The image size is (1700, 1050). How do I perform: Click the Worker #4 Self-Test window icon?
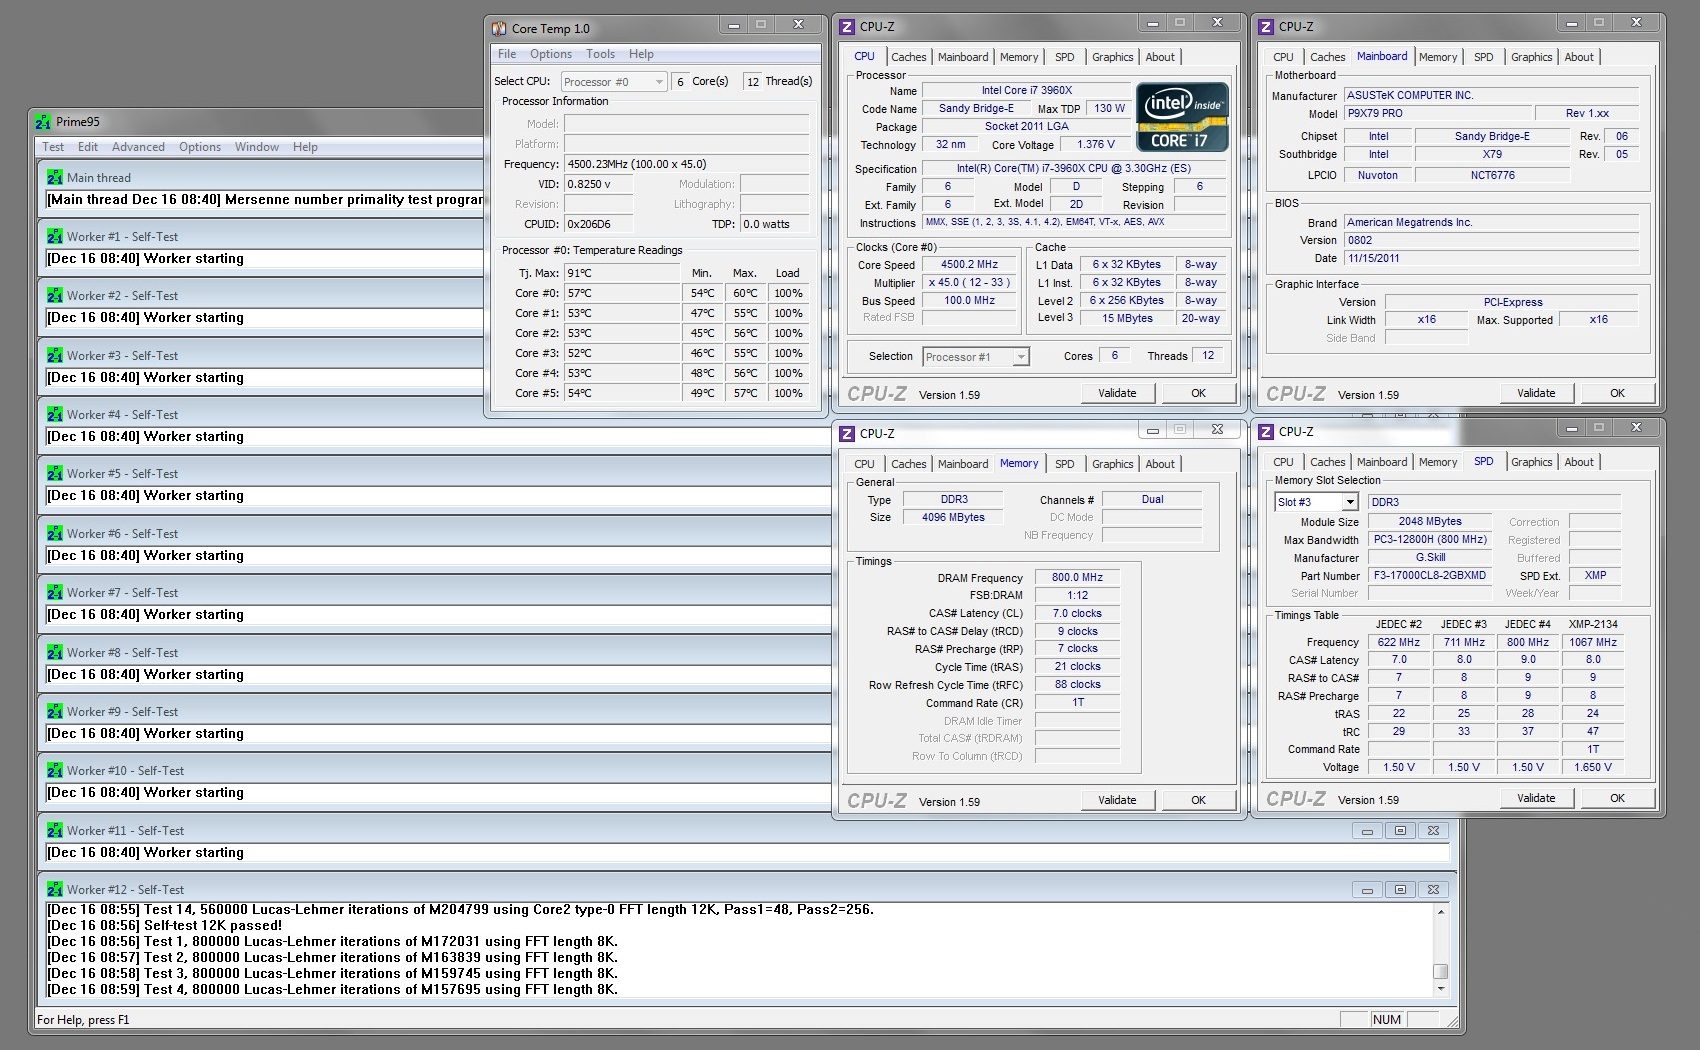tap(54, 414)
